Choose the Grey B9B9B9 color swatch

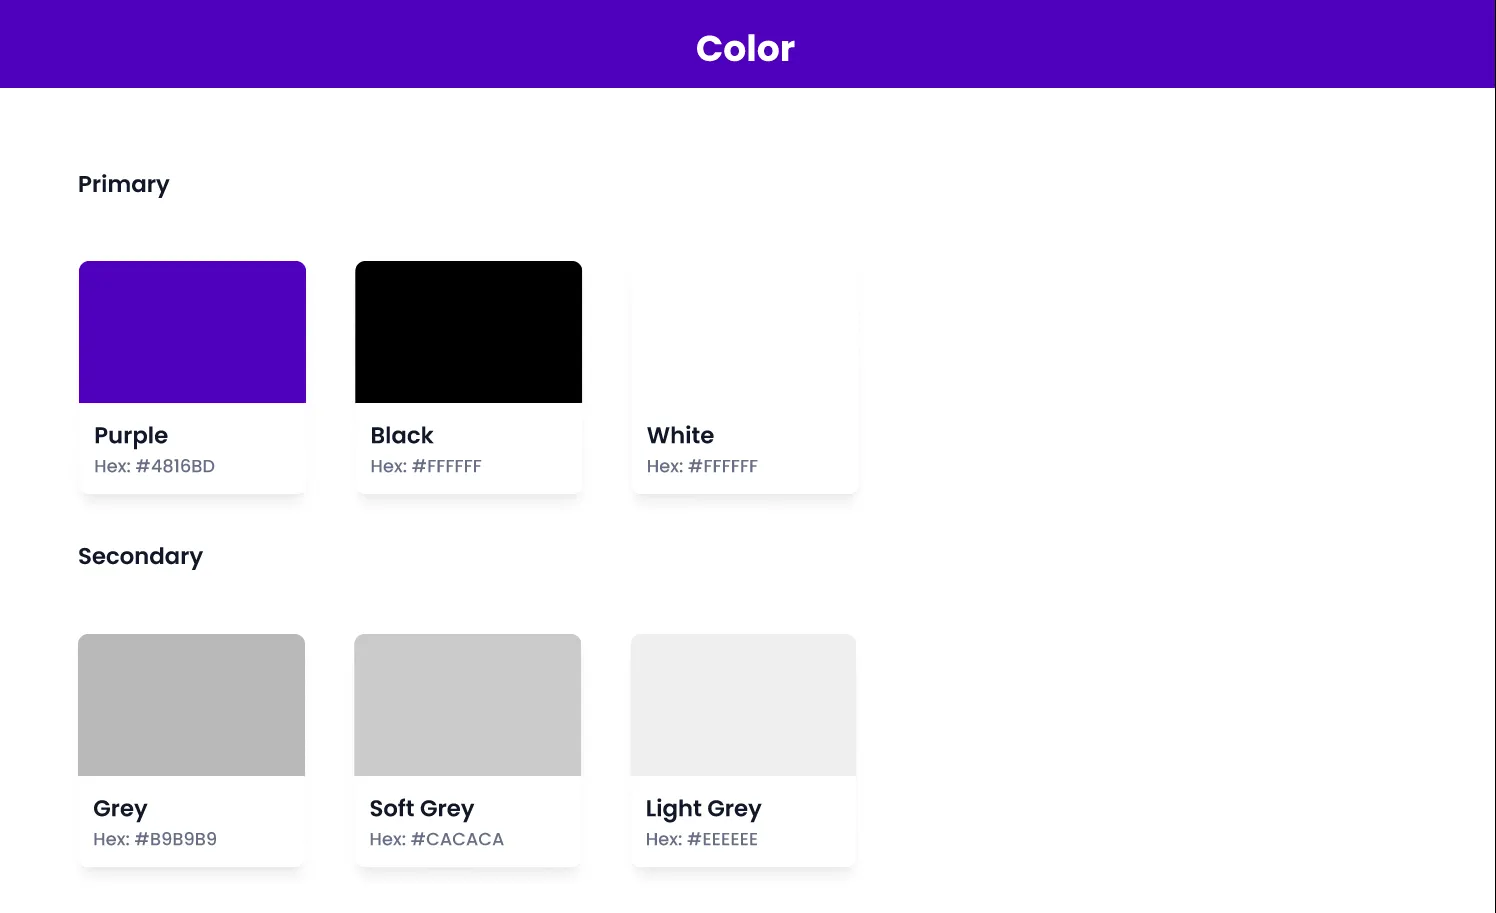click(191, 705)
